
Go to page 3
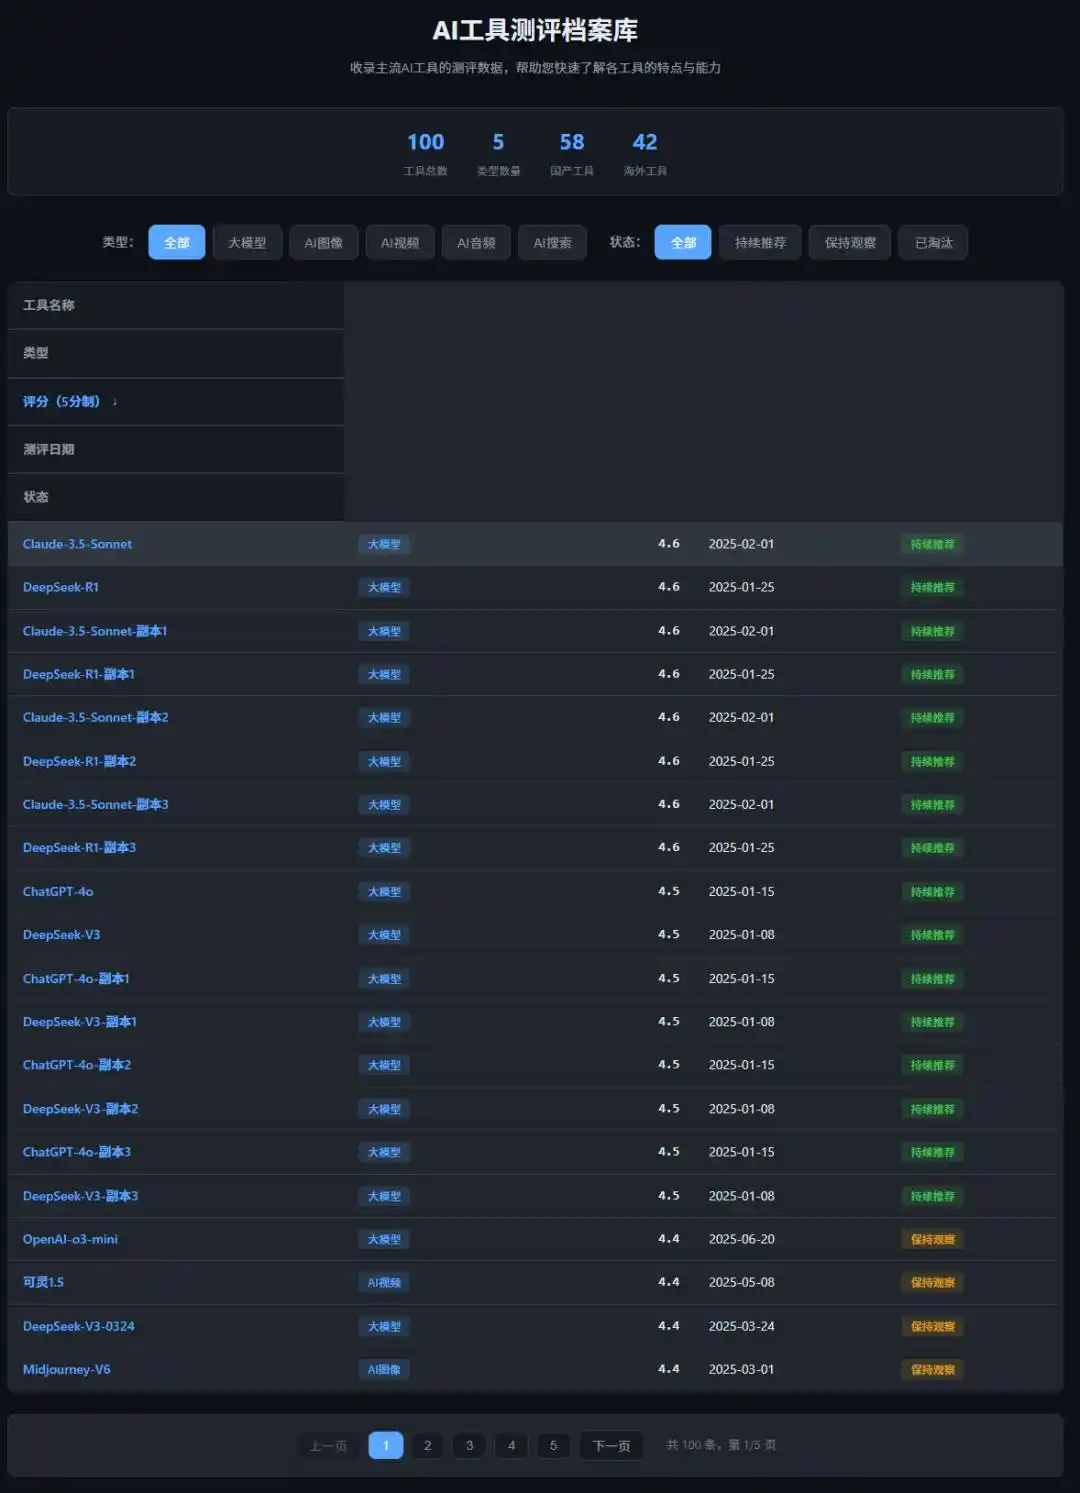tap(469, 1445)
